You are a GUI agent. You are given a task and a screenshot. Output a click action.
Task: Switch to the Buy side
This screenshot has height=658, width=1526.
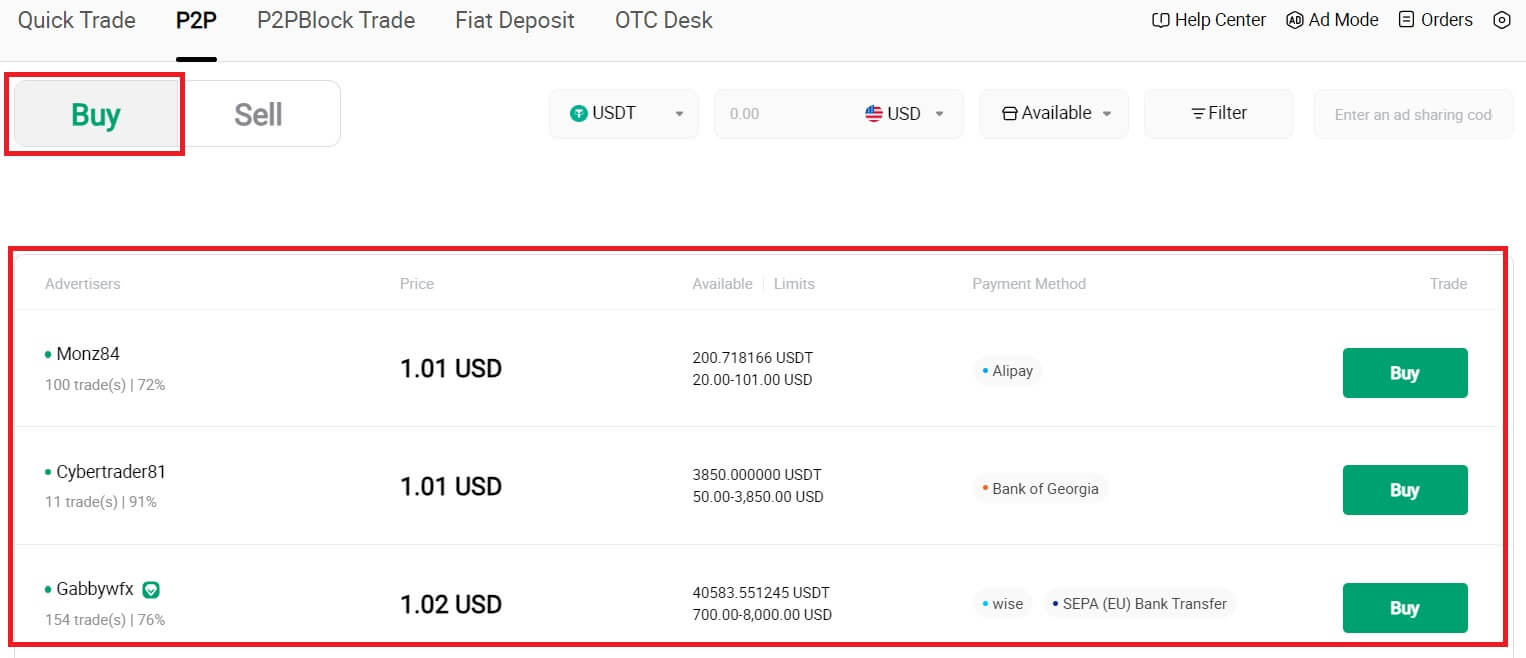94,114
